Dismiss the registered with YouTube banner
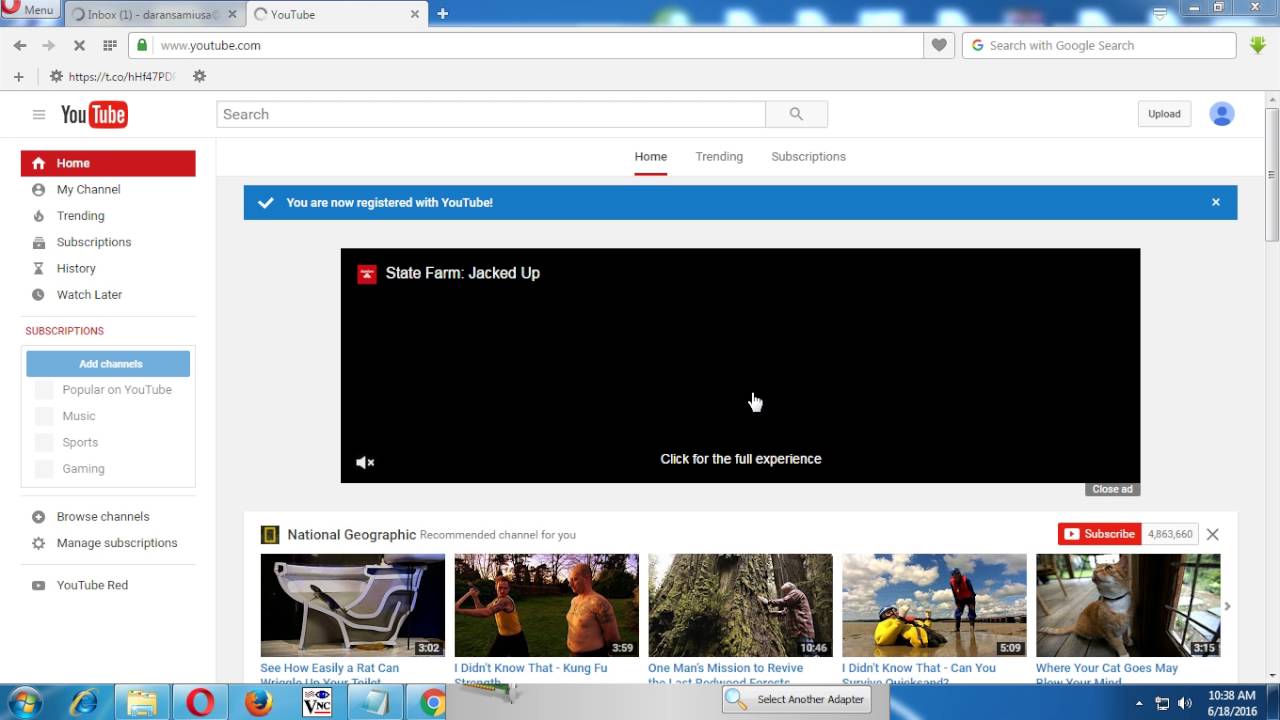The width and height of the screenshot is (1280, 720). click(1216, 202)
